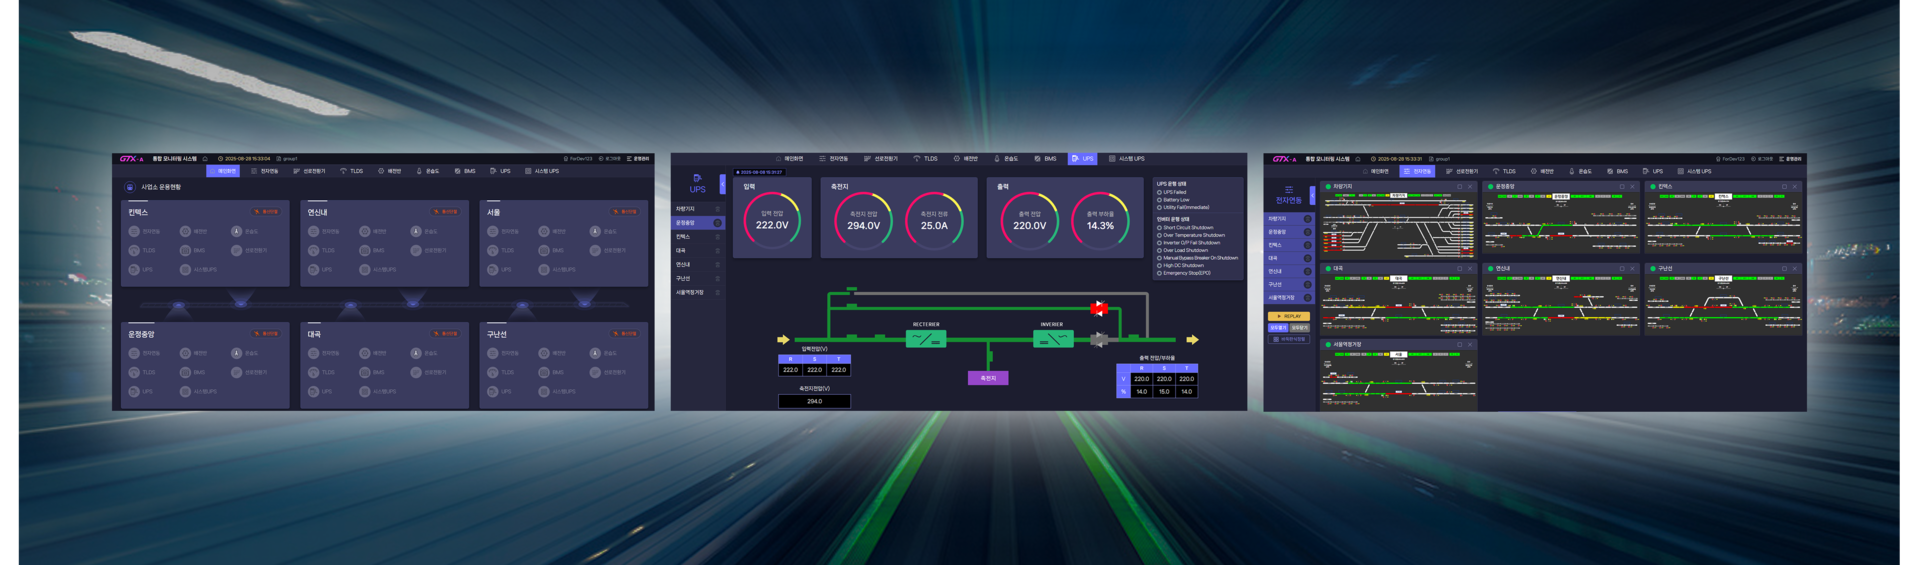The image size is (1919, 565).
Task: Open 온습도 icon in the 서울 card
Action: click(x=595, y=231)
